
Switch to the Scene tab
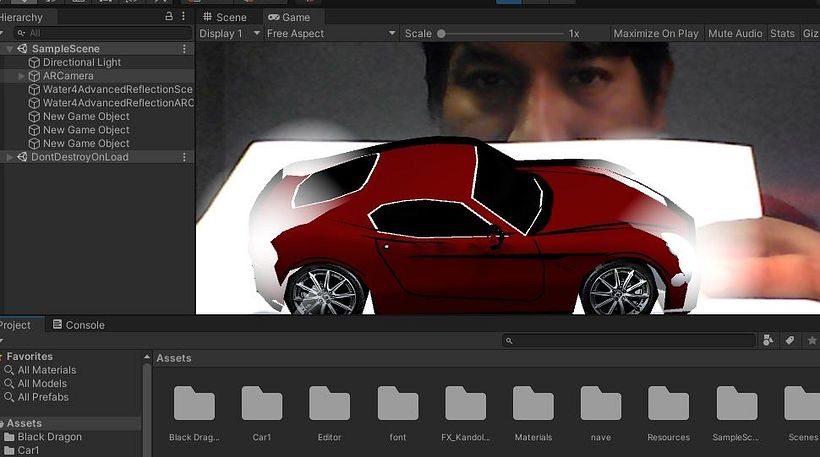(x=225, y=17)
